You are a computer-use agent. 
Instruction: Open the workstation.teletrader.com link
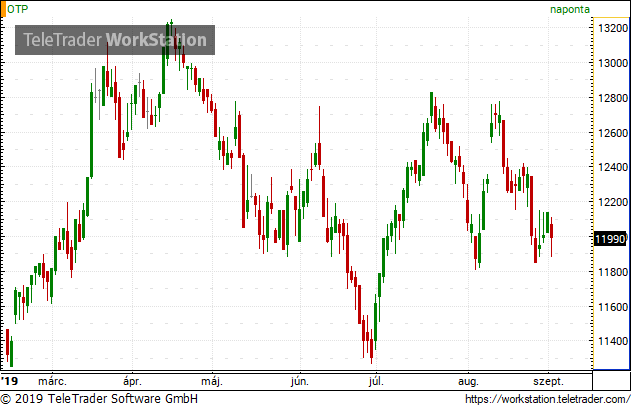[x=547, y=399]
